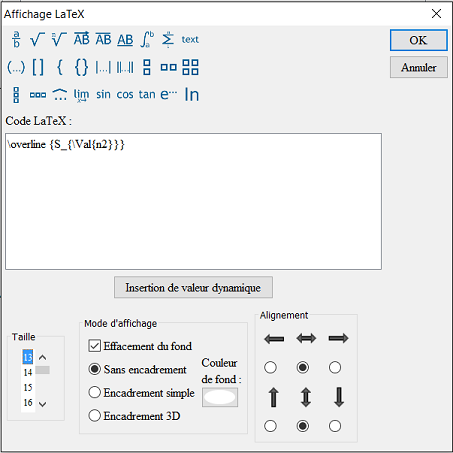The height and width of the screenshot is (453, 453).
Task: Insert the vector AB arrow notation
Action: [82, 39]
